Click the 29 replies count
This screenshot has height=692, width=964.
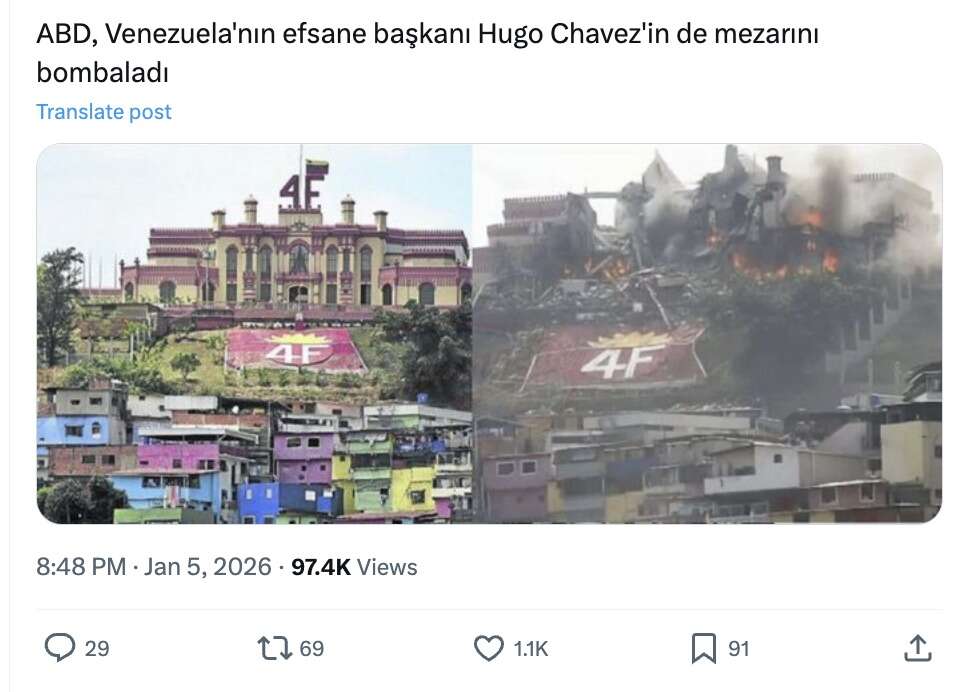tap(97, 649)
